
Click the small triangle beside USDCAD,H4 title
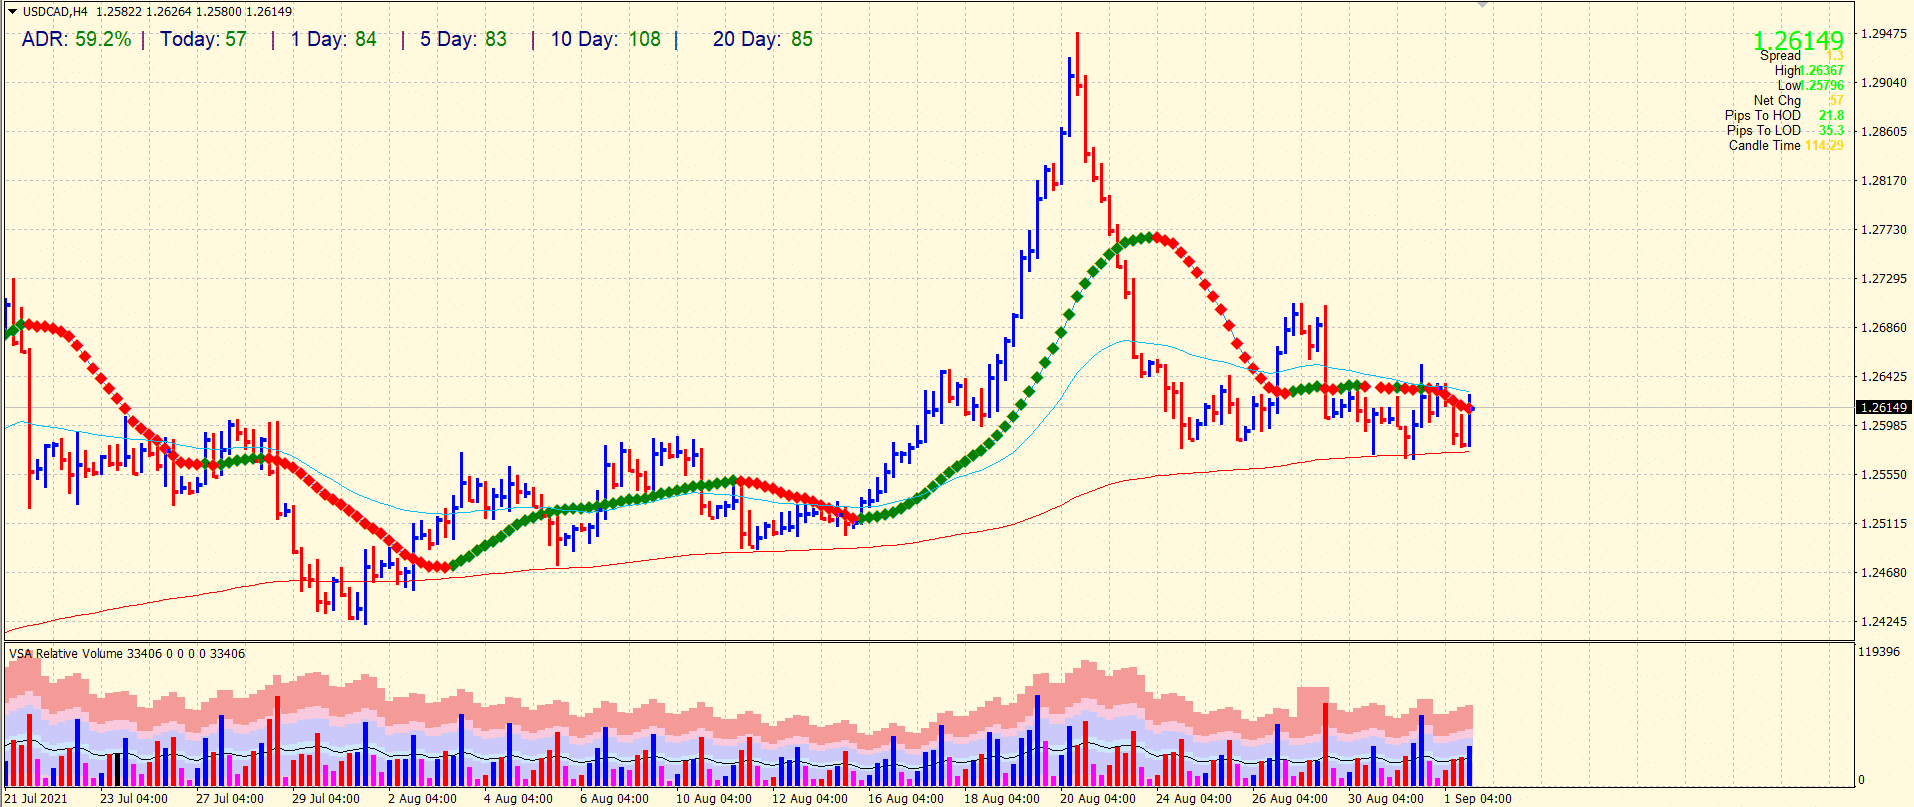point(12,12)
